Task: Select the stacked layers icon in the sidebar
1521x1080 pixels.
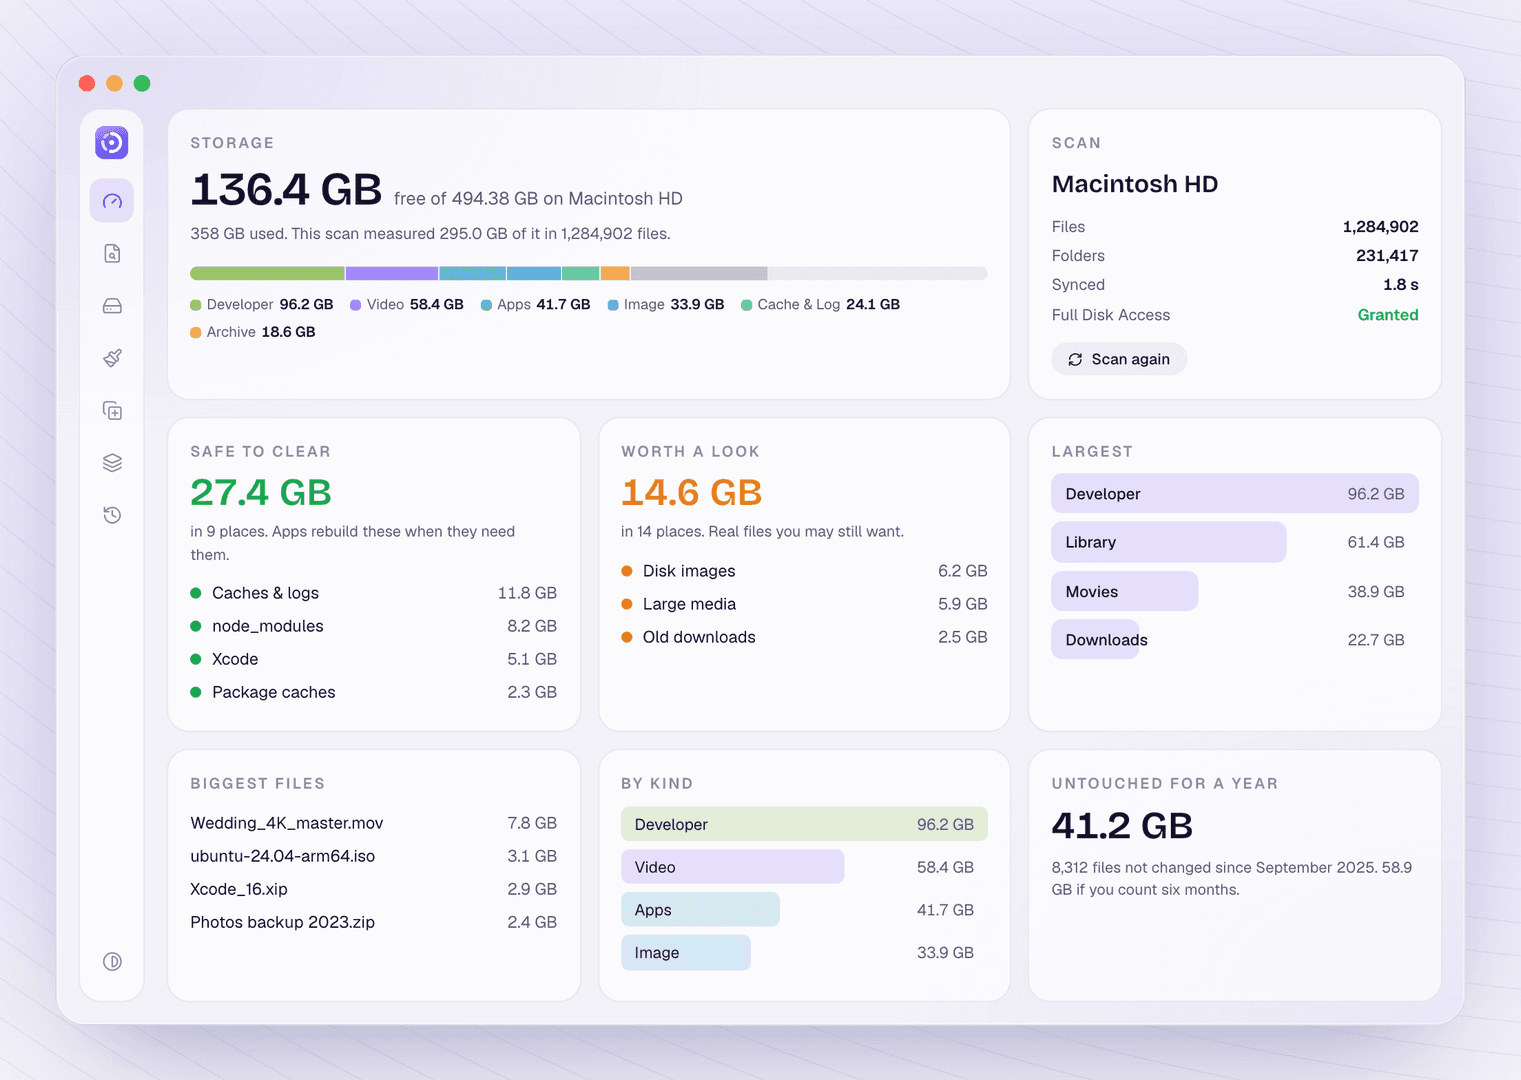Action: [x=112, y=462]
